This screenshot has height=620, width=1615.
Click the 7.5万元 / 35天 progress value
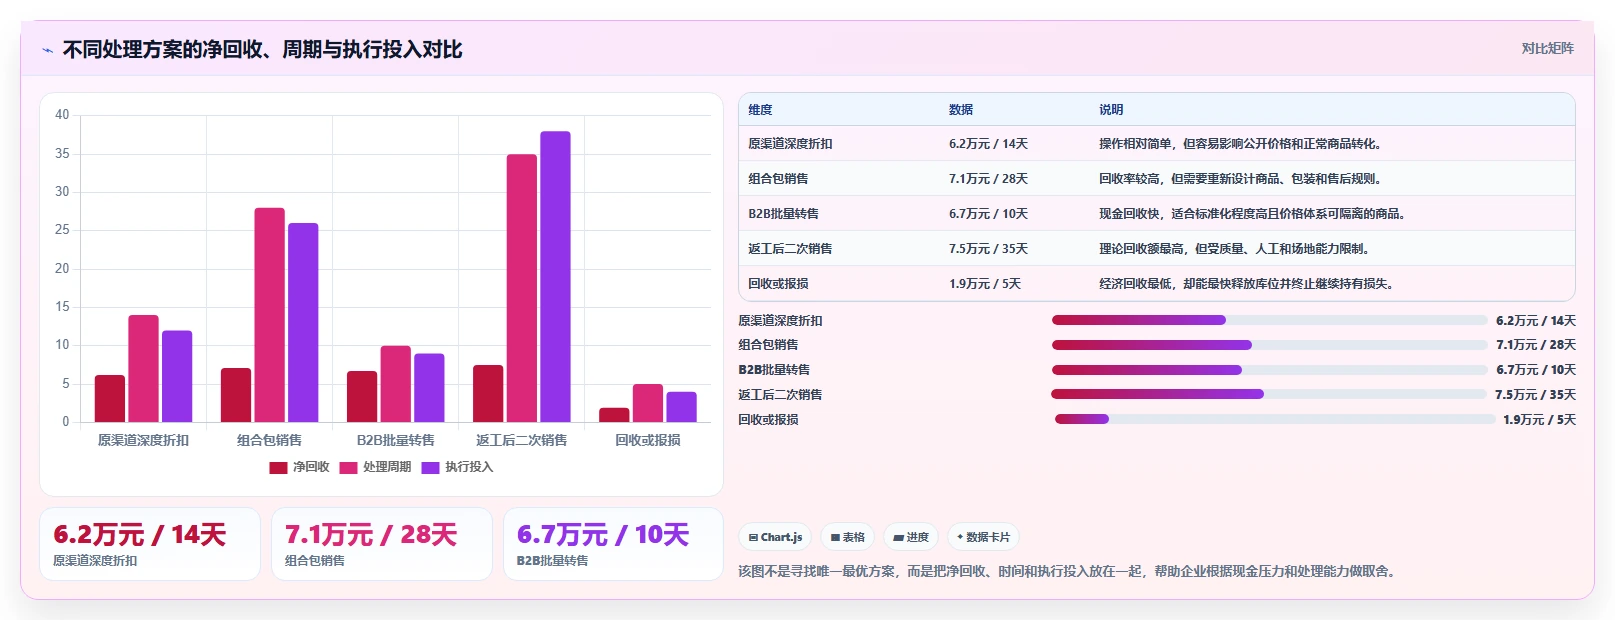point(1535,395)
